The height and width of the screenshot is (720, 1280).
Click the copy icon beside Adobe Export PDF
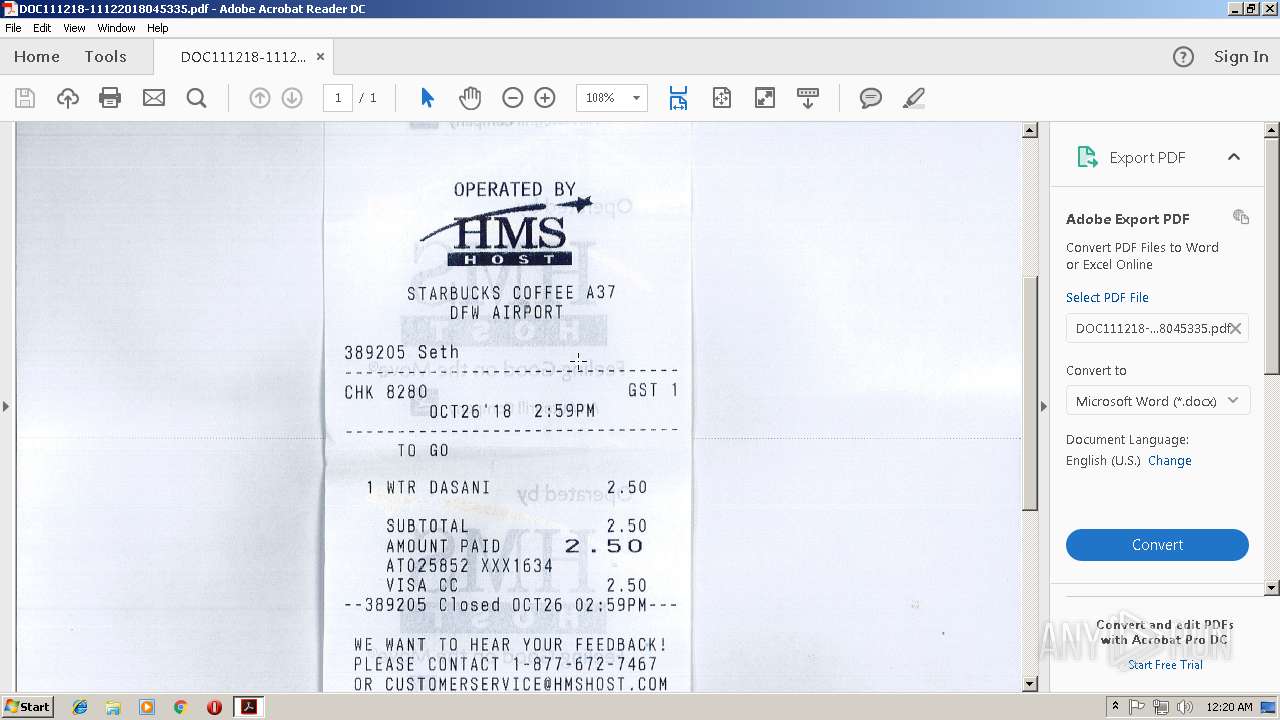1241,217
